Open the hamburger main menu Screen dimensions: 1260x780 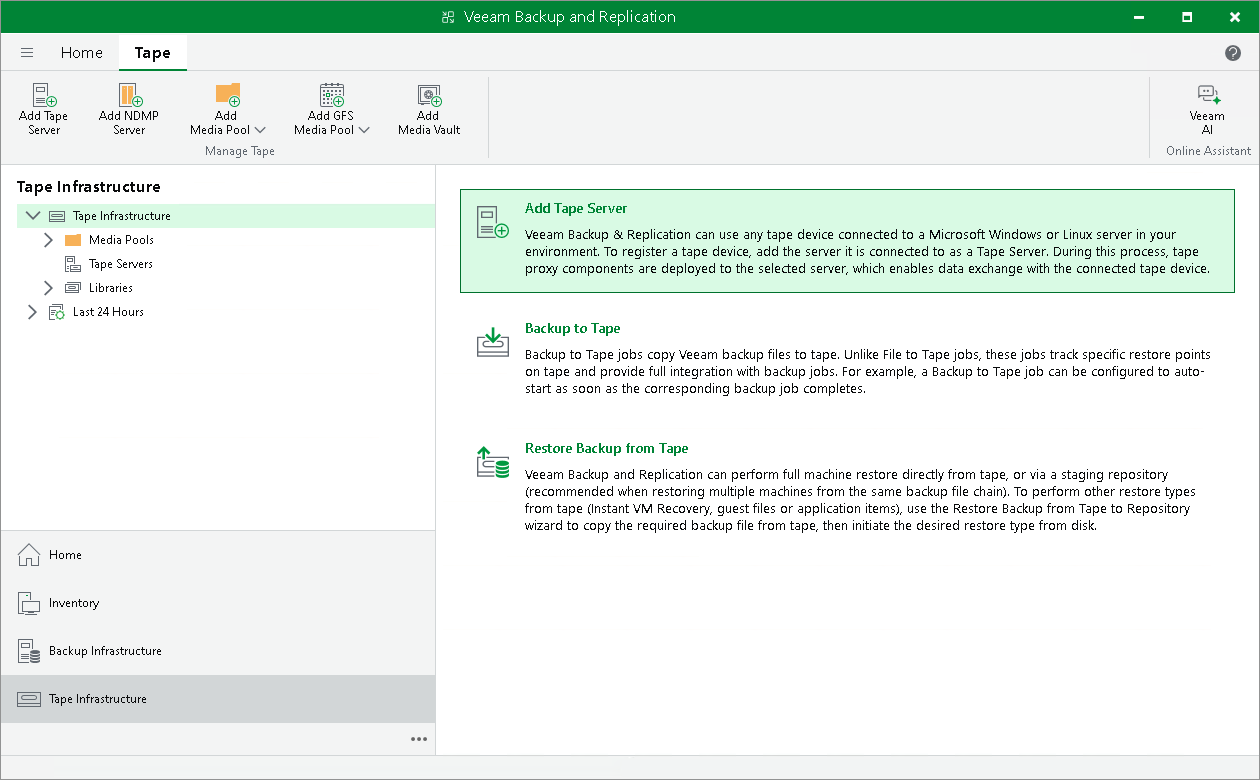pyautogui.click(x=27, y=53)
